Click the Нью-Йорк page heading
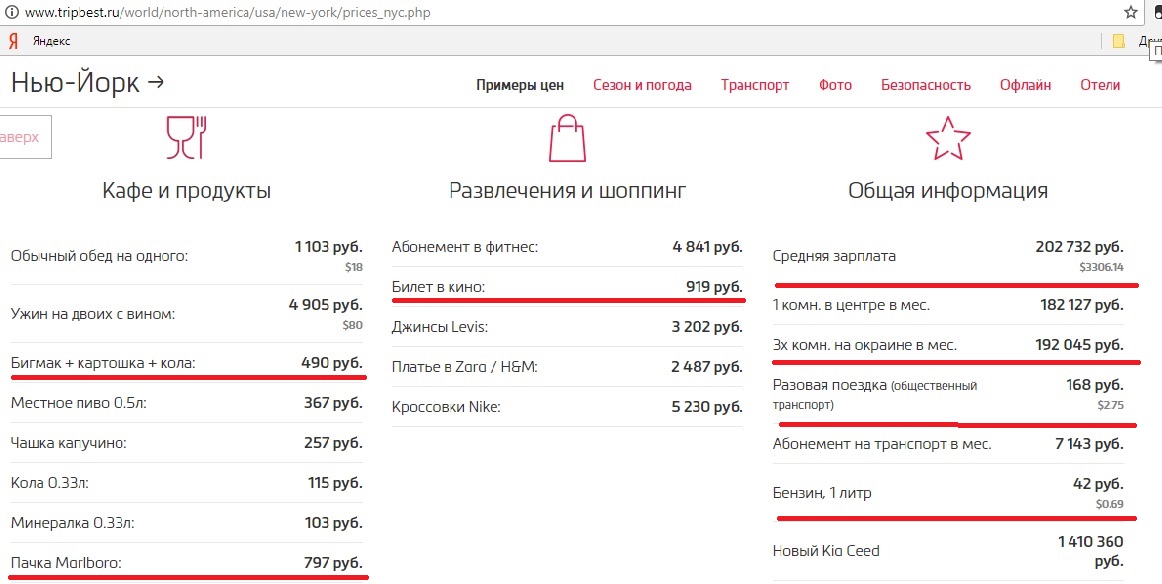1162x584 pixels. tap(75, 82)
